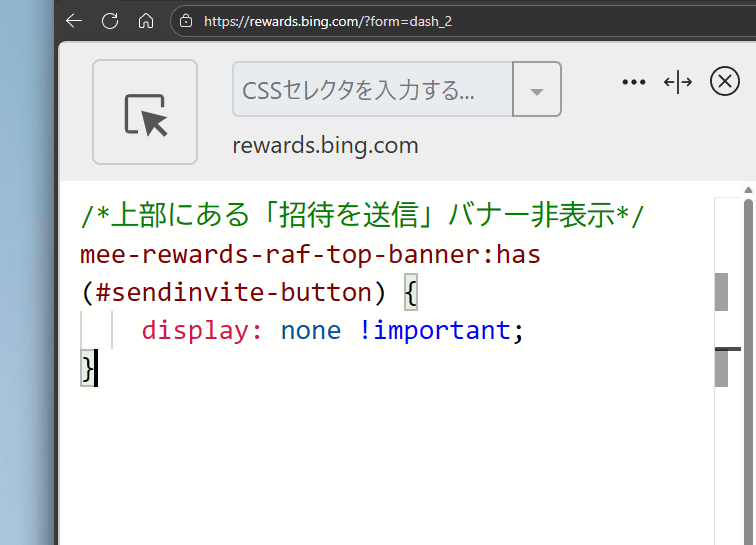
Task: Close the panel with the circled X
Action: coord(724,82)
